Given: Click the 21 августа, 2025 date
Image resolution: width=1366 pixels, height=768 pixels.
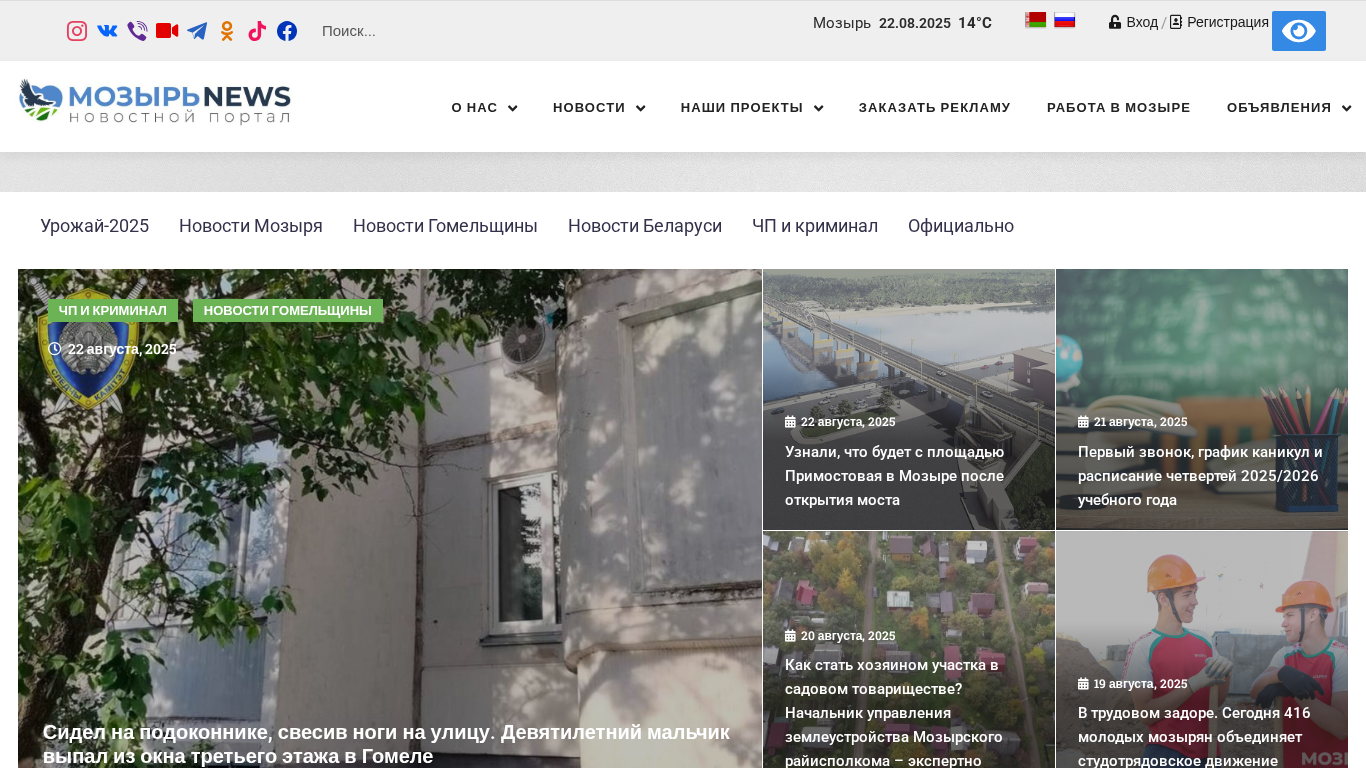Looking at the screenshot, I should click(1133, 422).
